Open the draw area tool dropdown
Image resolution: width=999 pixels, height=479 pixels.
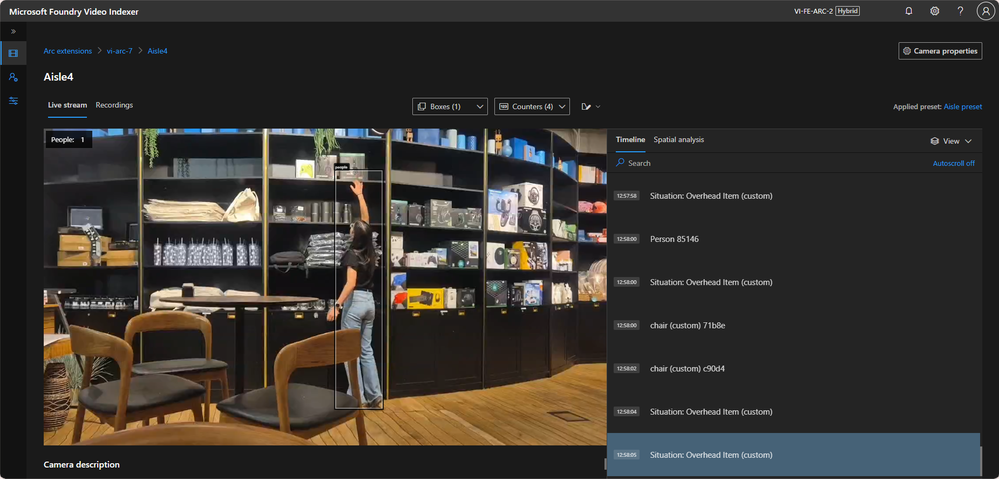tap(591, 107)
